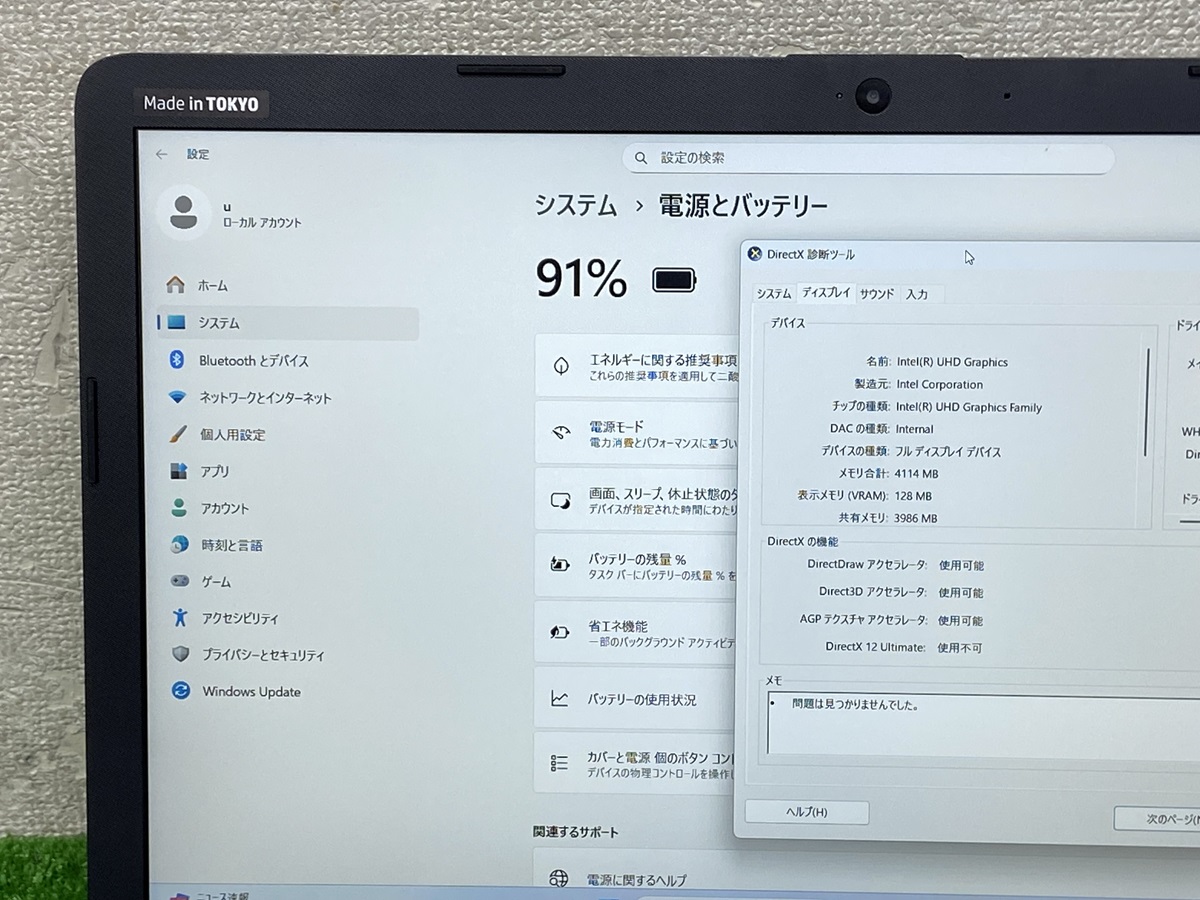This screenshot has height=900, width=1200.
Task: Switch to the システム tab in DirectX tool
Action: click(774, 294)
